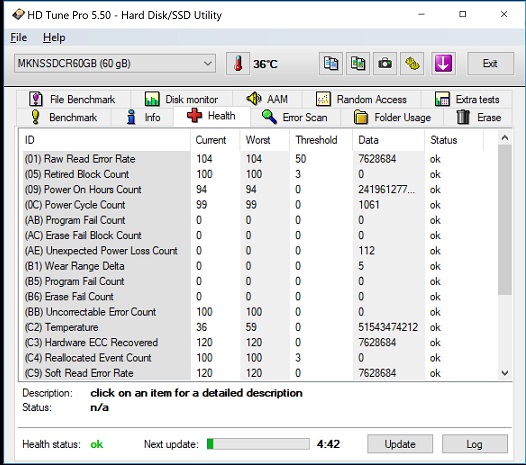This screenshot has width=526, height=465.
Task: Click the Data column header
Action: (388, 140)
